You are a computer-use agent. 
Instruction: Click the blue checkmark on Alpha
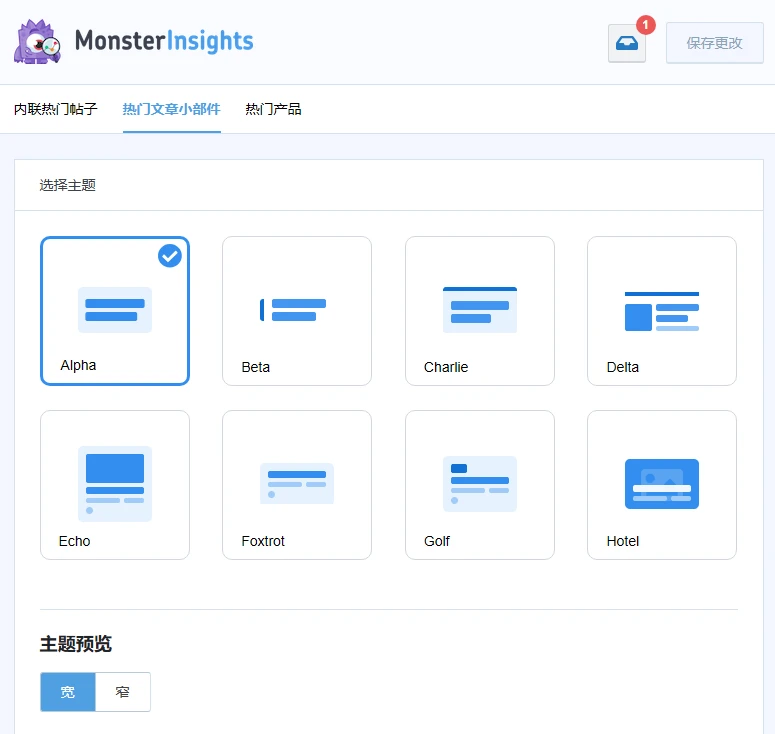point(170,256)
